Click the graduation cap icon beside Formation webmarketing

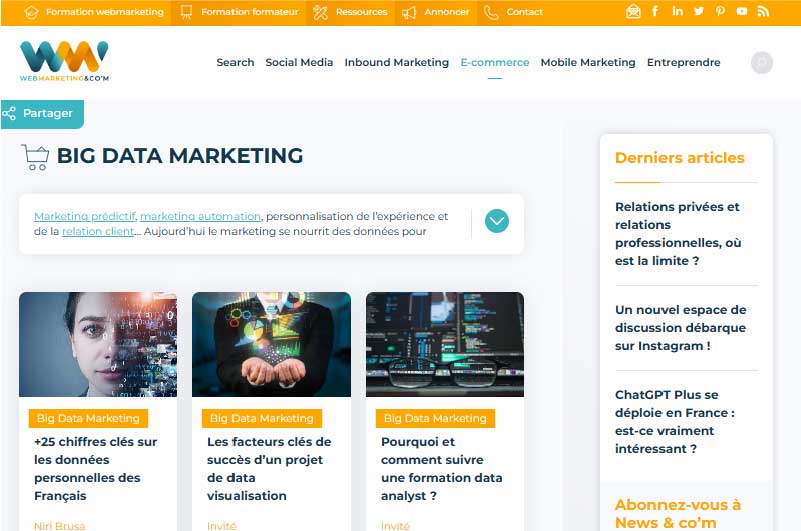31,12
